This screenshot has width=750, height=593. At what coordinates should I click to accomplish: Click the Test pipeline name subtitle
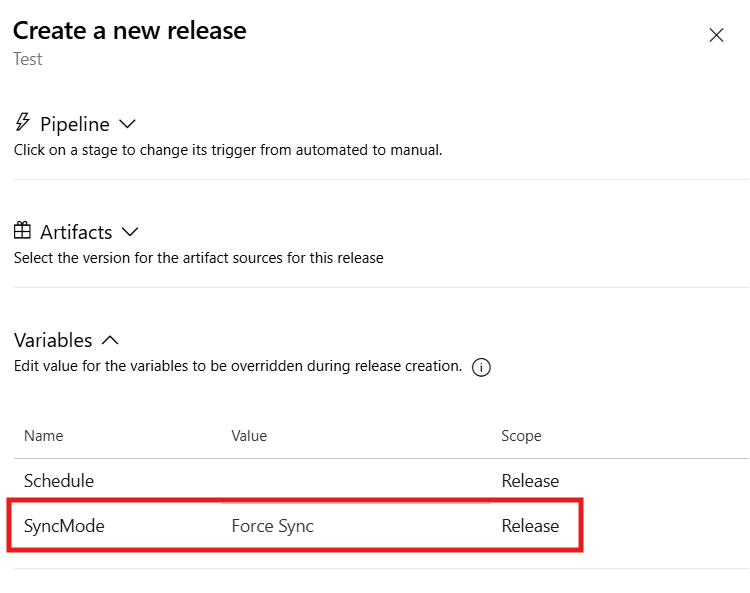[x=28, y=59]
